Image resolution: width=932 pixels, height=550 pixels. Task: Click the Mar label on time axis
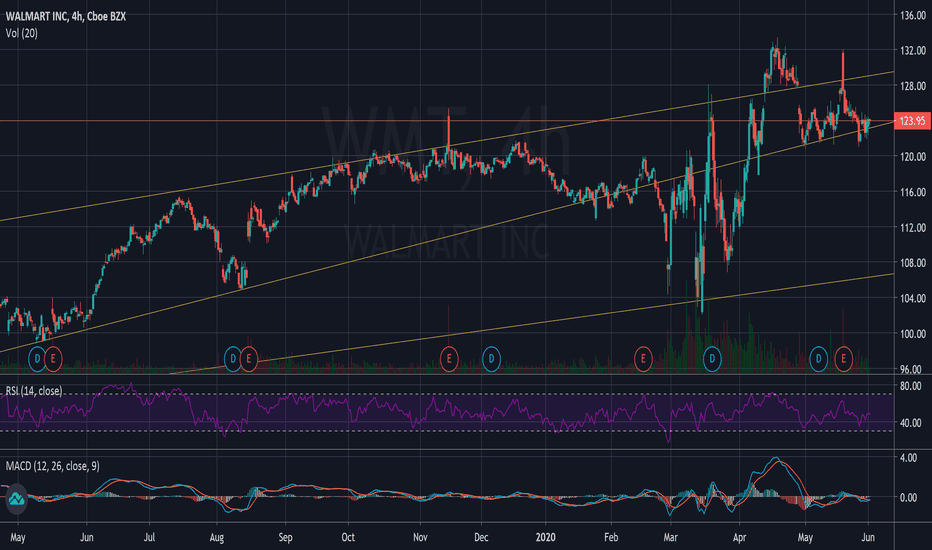(x=670, y=537)
